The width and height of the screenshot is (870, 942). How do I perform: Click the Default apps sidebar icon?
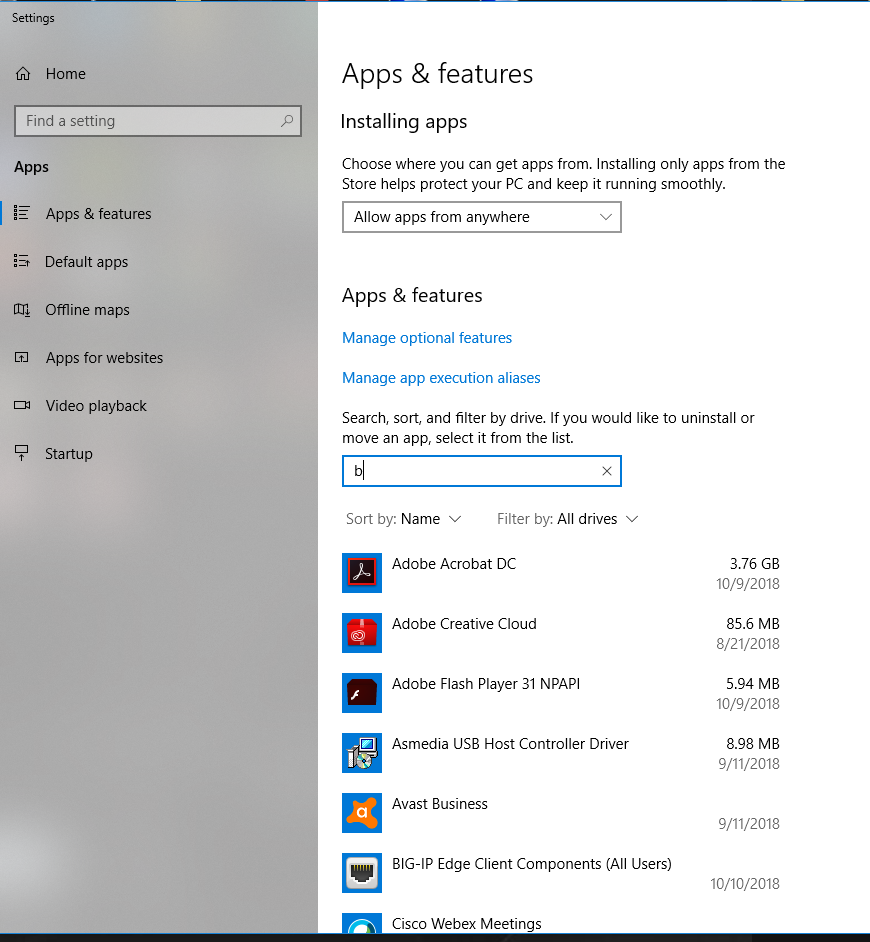click(22, 261)
